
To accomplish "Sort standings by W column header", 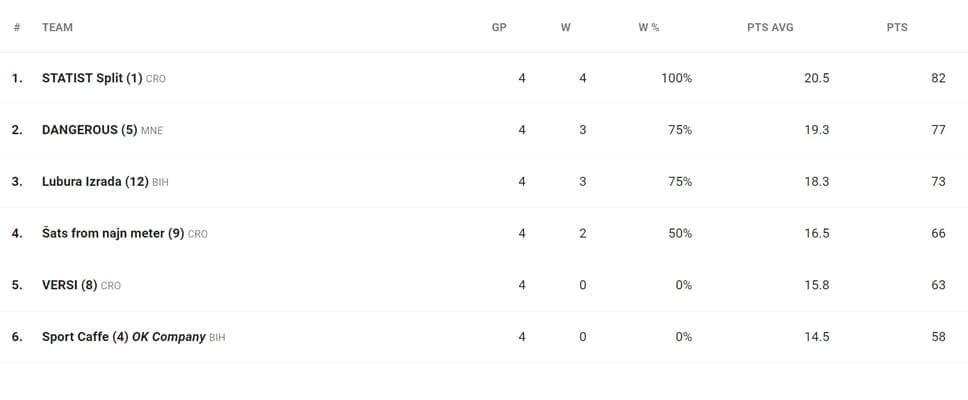I will pyautogui.click(x=565, y=28).
